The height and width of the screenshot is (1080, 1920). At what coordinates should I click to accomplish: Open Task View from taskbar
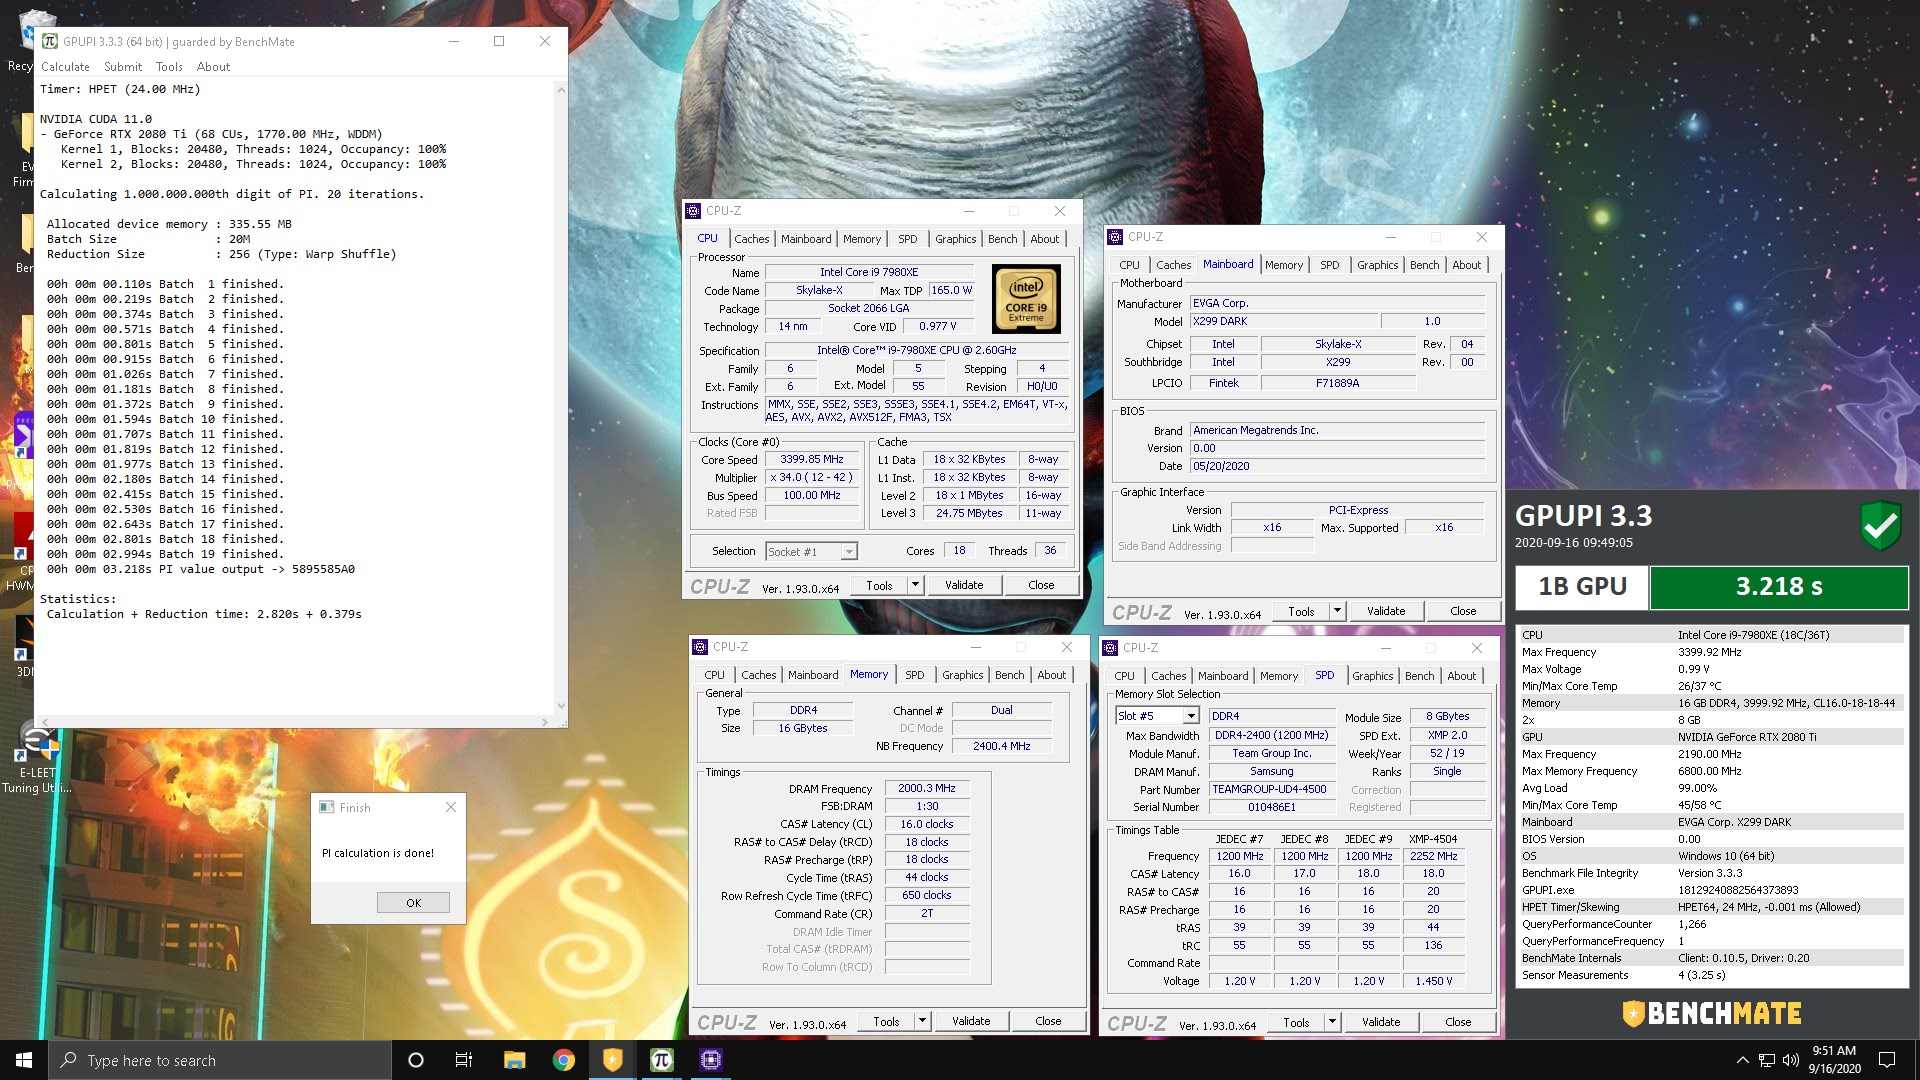coord(464,1060)
